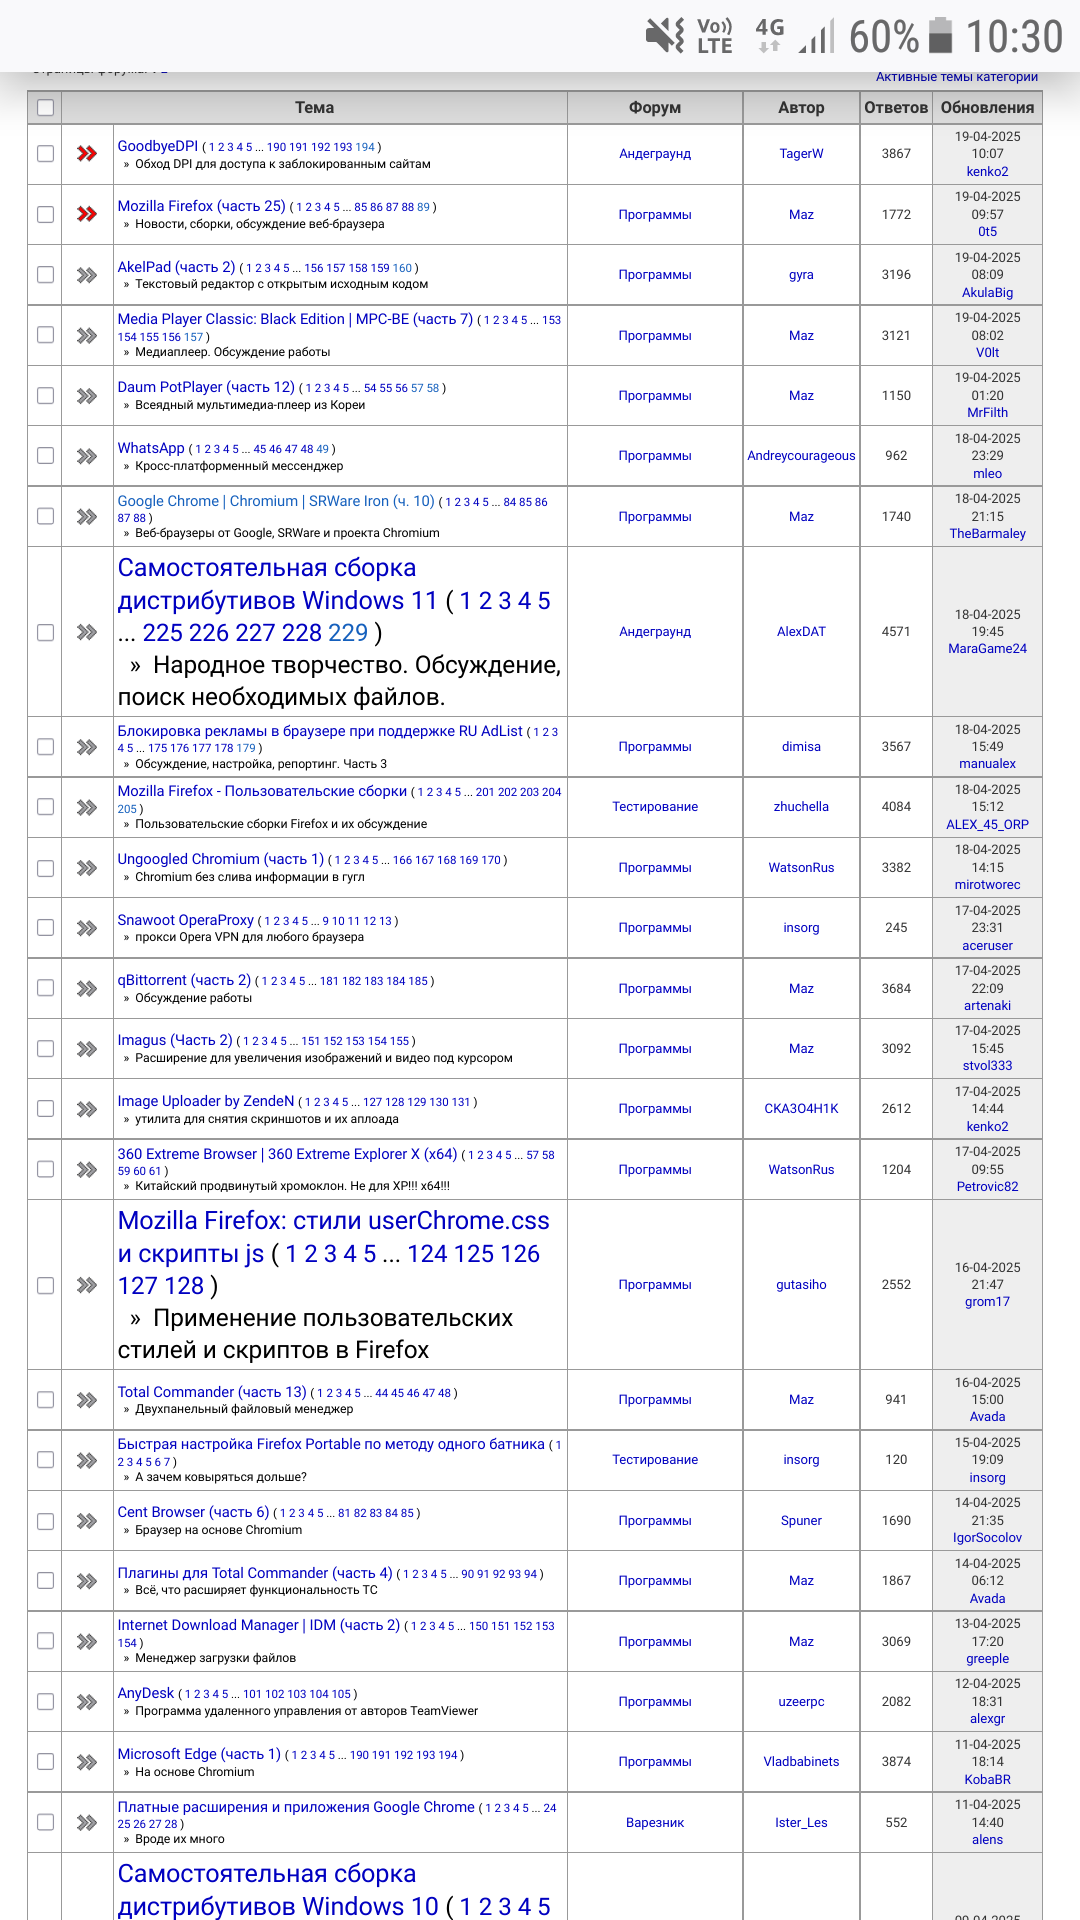Image resolution: width=1080 pixels, height=1920 pixels.
Task: Check the box for GoodbyeDPI topic
Action: [x=45, y=154]
